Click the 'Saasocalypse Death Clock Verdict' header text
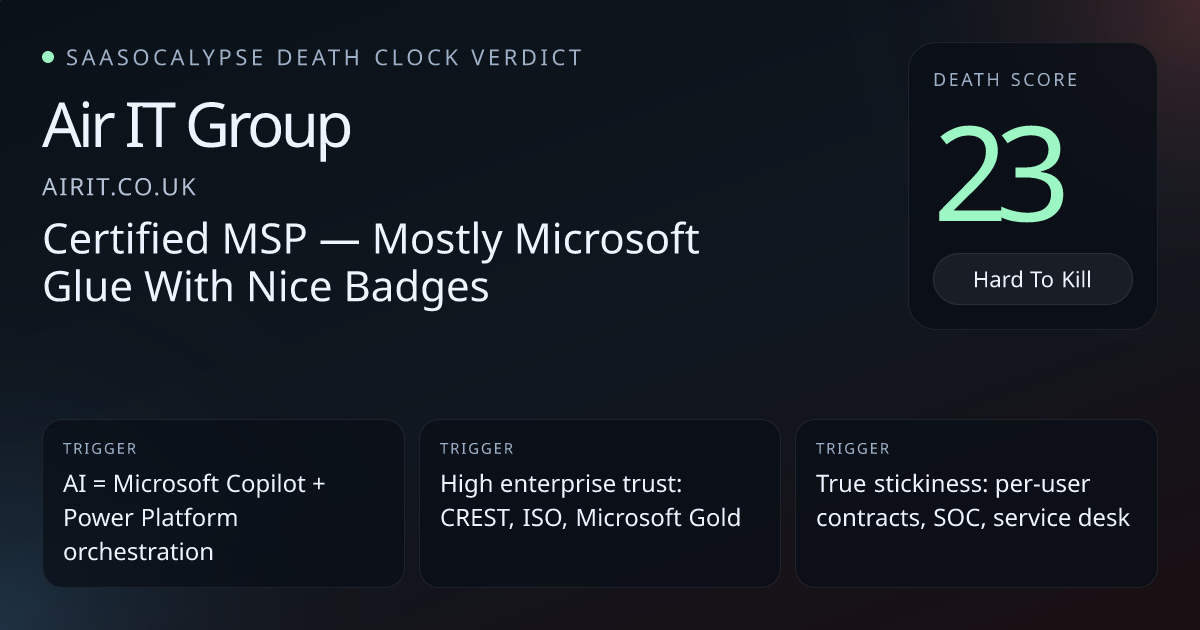The image size is (1200, 630). point(324,57)
